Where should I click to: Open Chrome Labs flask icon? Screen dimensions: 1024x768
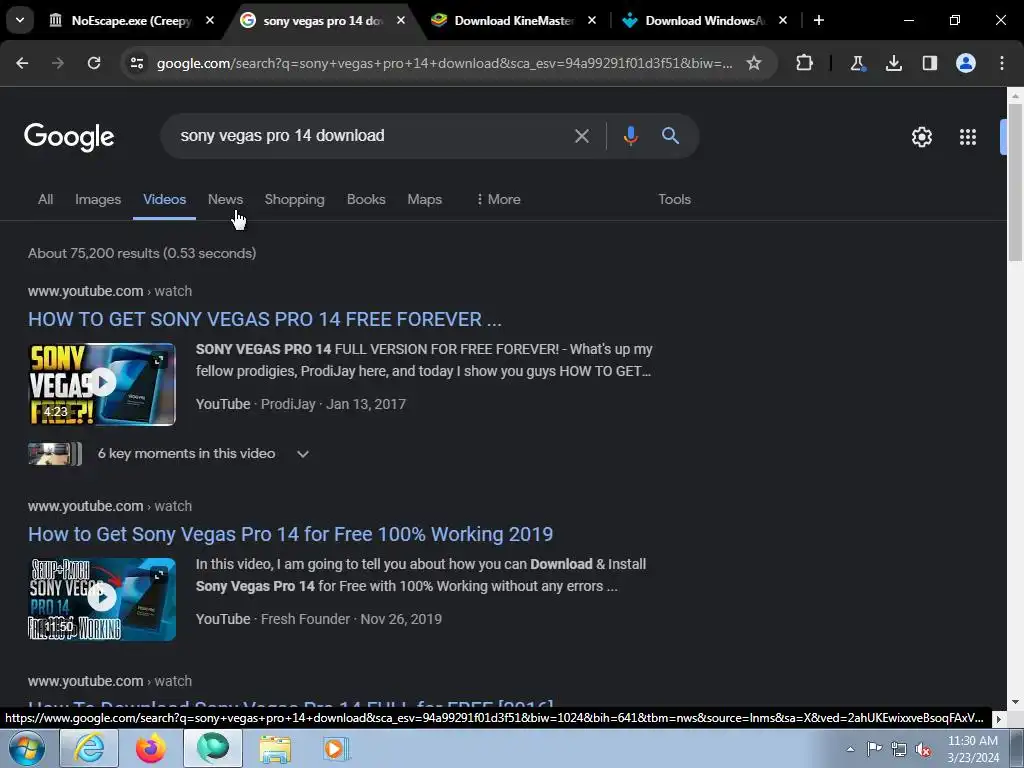pos(857,63)
